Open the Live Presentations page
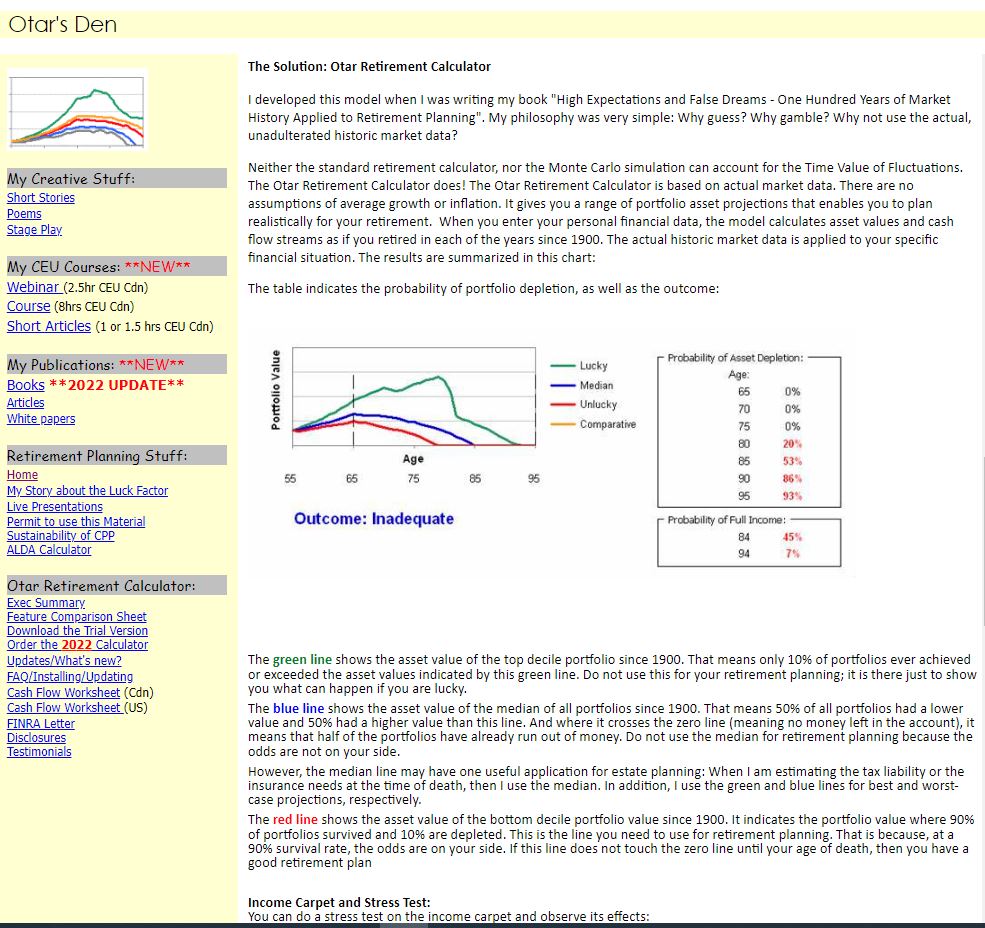The width and height of the screenshot is (985, 928). 55,507
